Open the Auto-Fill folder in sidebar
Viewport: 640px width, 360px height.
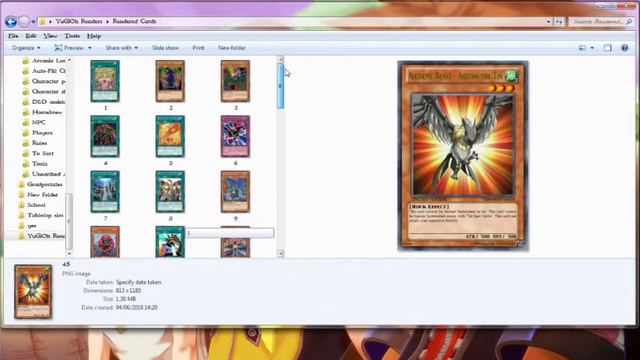49,71
